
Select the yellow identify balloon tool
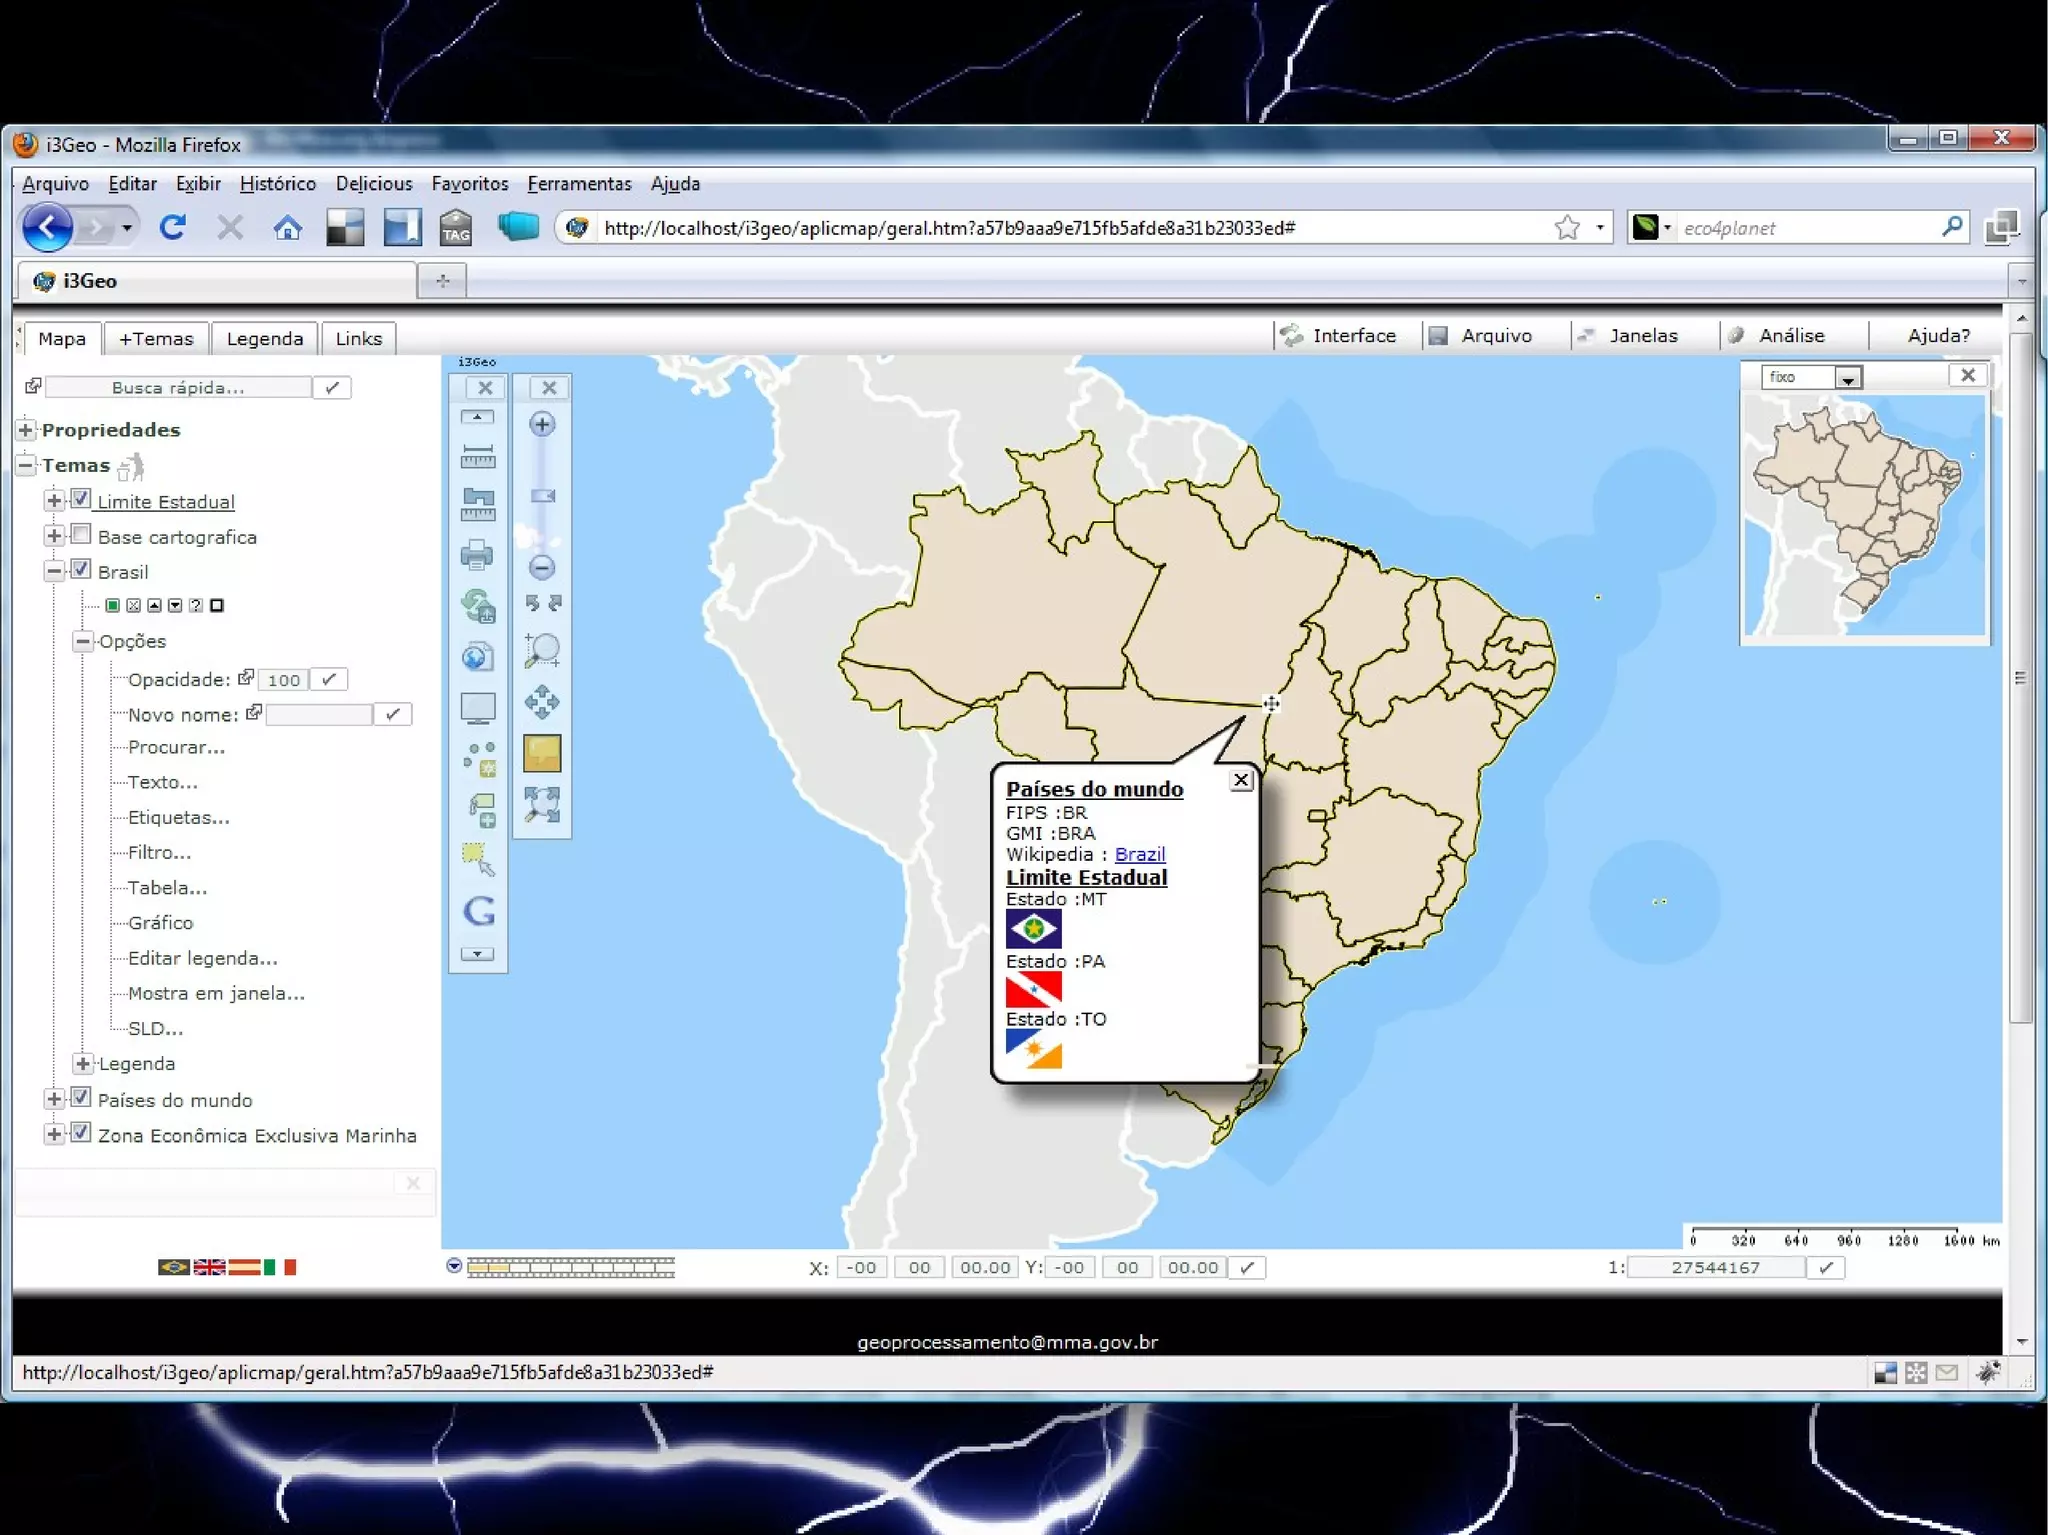click(542, 754)
